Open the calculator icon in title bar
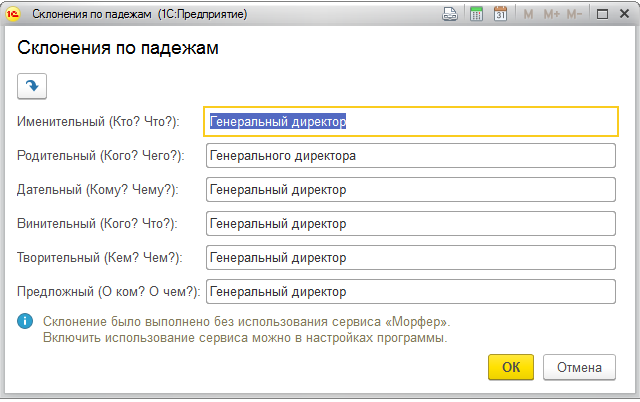Screen dimensions: 640x402 (x=476, y=14)
